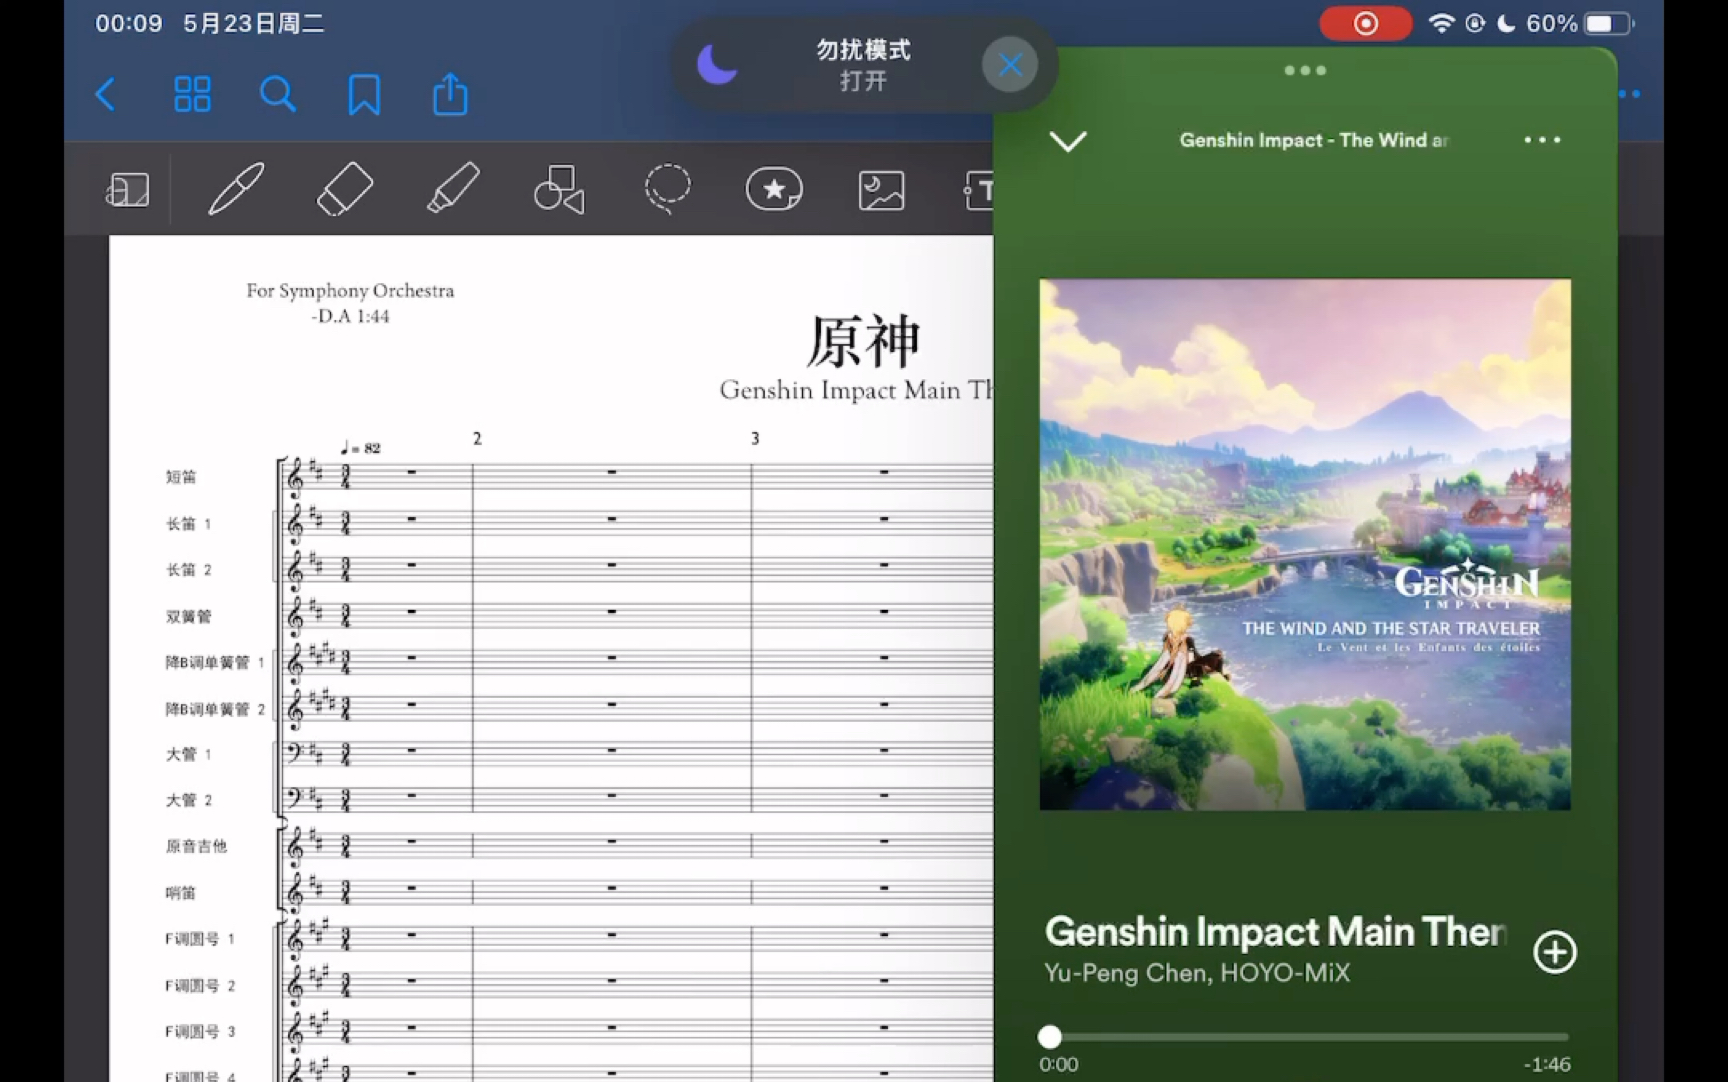Tap the battery 60% indicator
Screen dimensions: 1728x1082
click(x=1579, y=23)
